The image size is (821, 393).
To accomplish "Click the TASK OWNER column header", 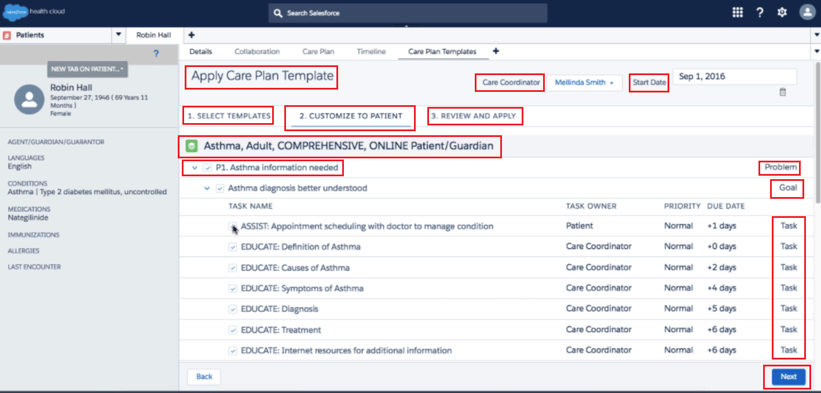I will pos(591,206).
